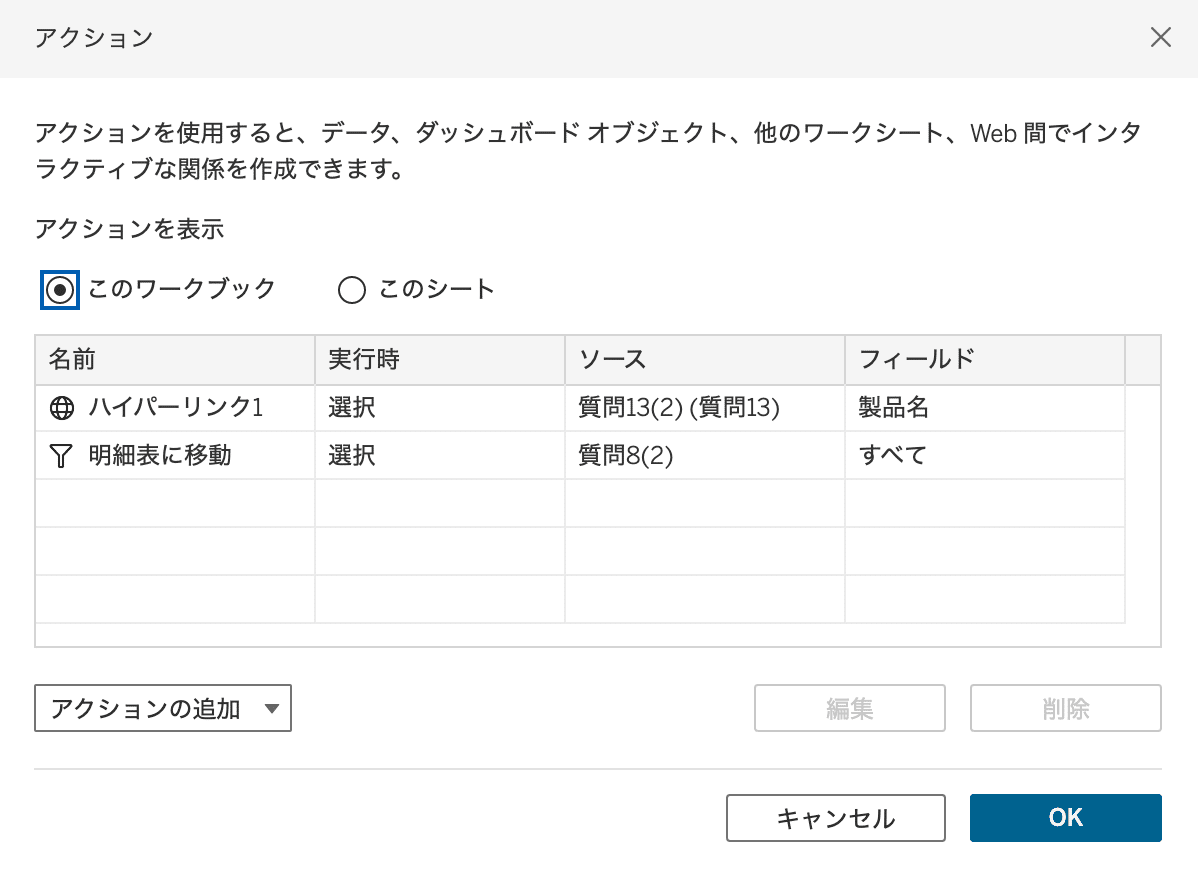Select the このワークブック radio button
Image resolution: width=1198 pixels, height=874 pixels.
point(60,290)
